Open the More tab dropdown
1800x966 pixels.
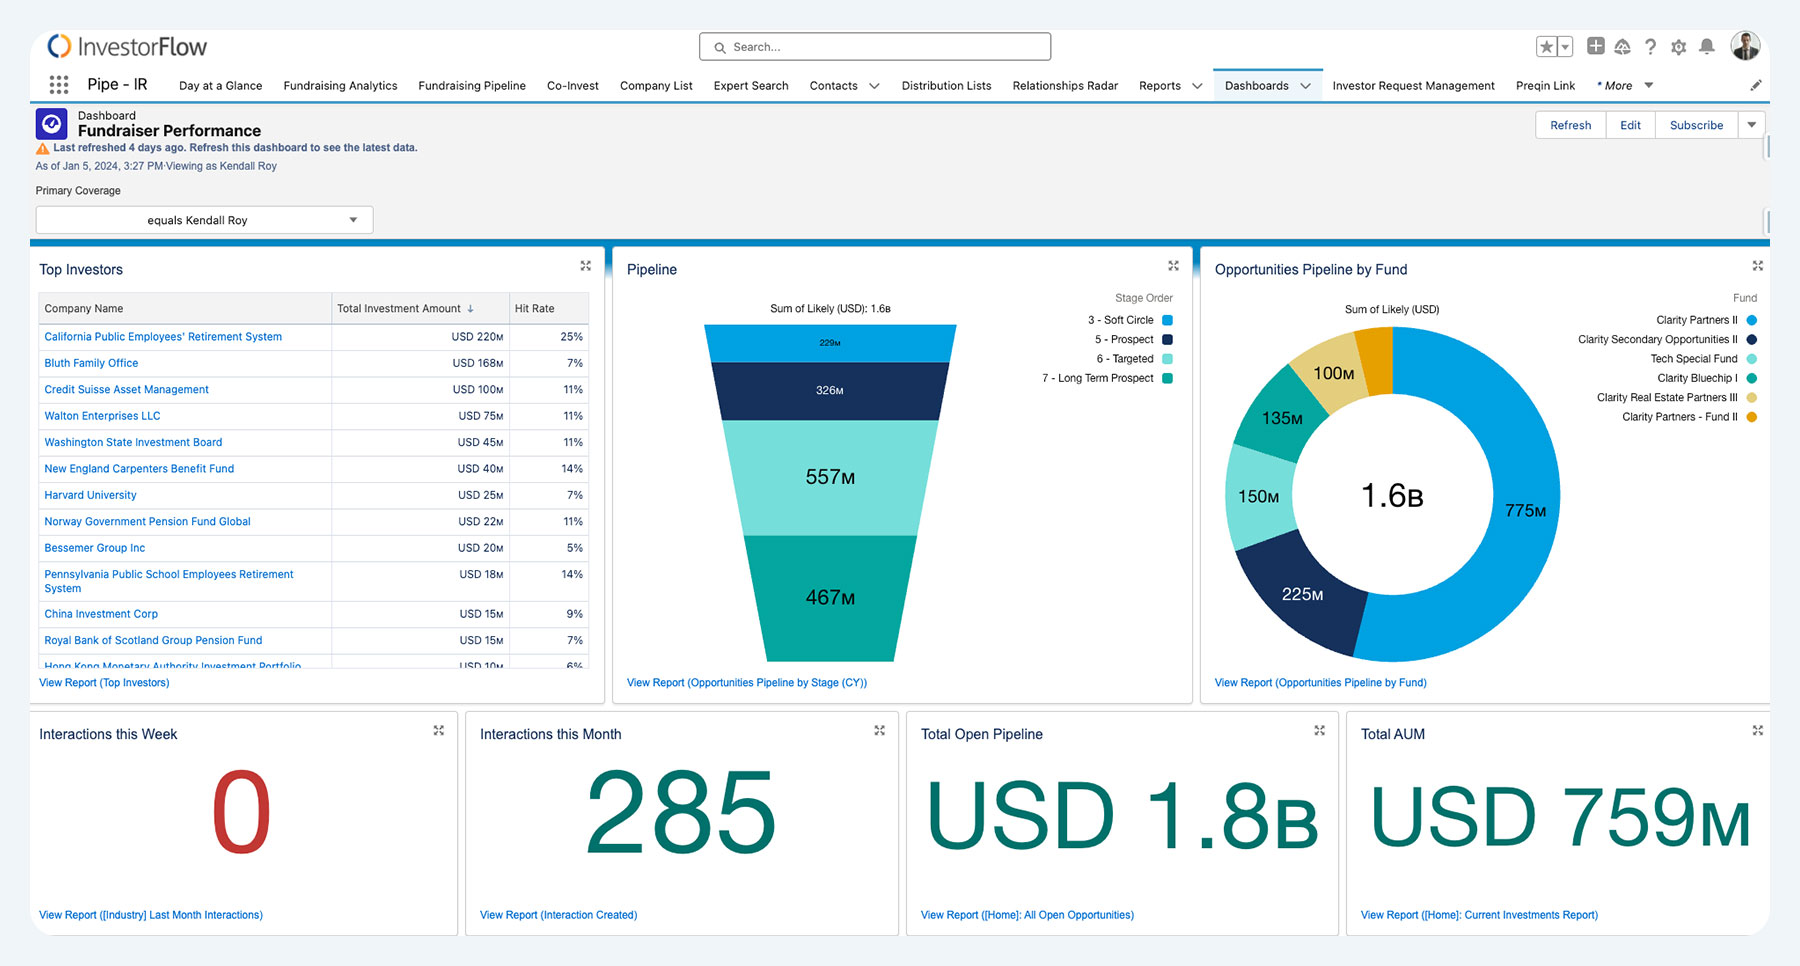[1647, 86]
